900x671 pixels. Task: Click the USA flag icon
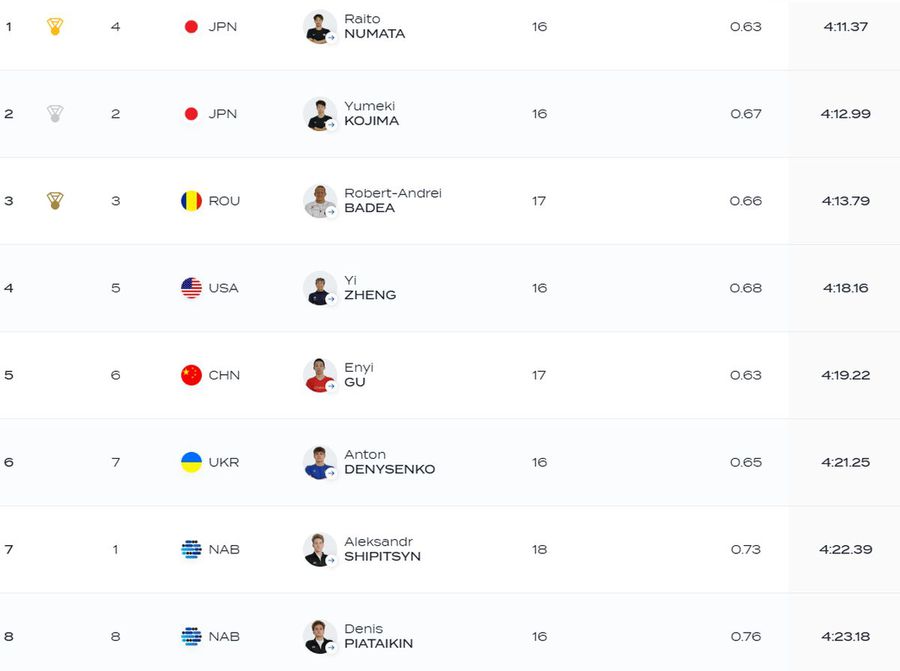[x=191, y=288]
